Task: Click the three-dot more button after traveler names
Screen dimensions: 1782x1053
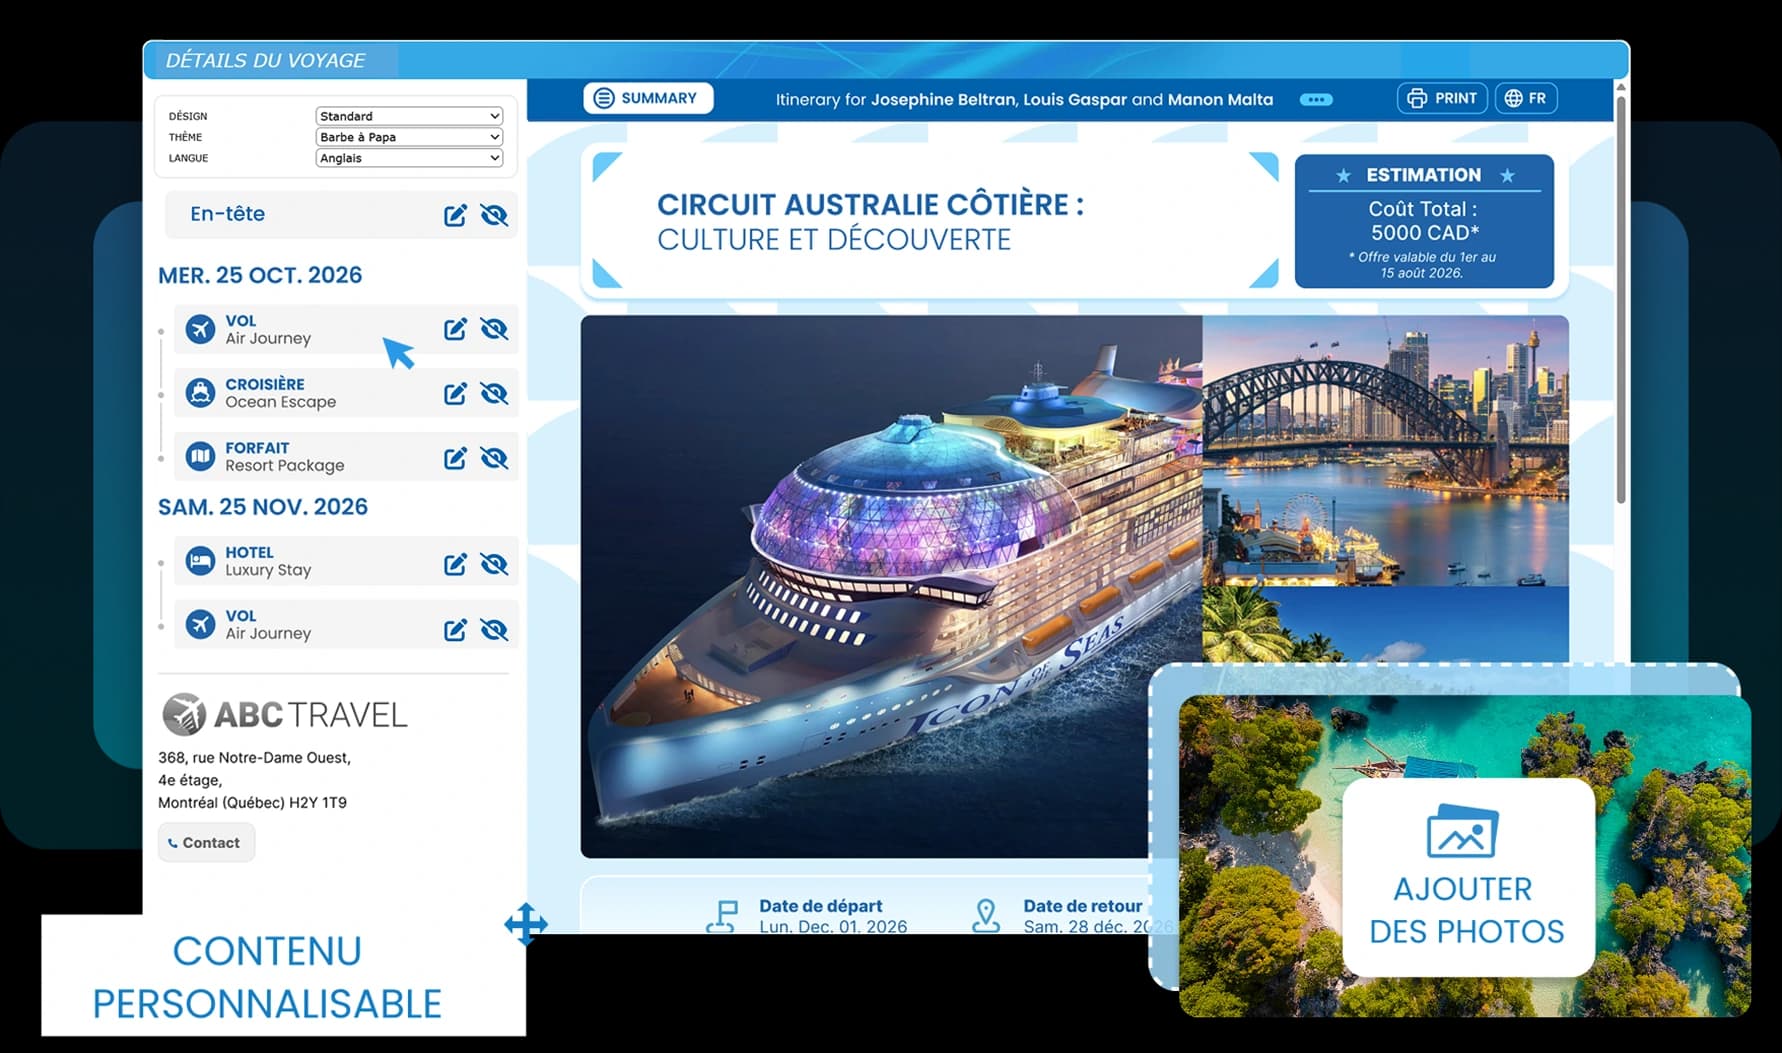Action: tap(1316, 99)
